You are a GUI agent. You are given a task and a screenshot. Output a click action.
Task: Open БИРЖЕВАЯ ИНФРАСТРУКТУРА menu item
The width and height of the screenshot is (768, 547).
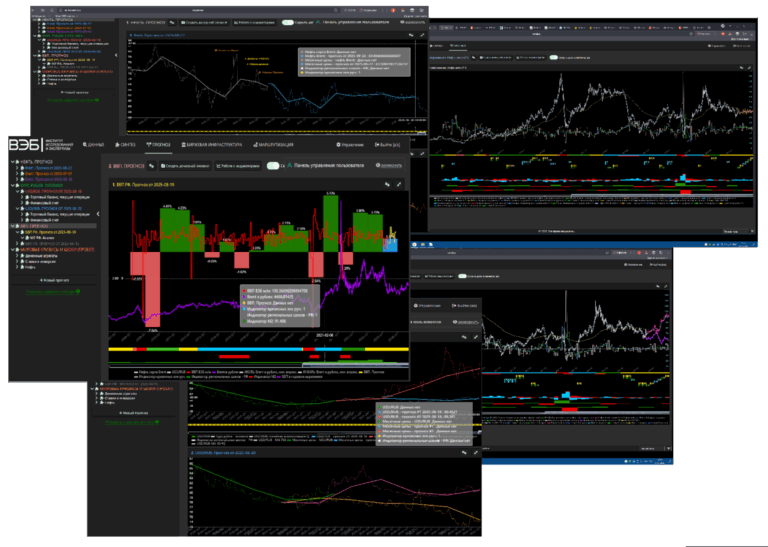212,145
